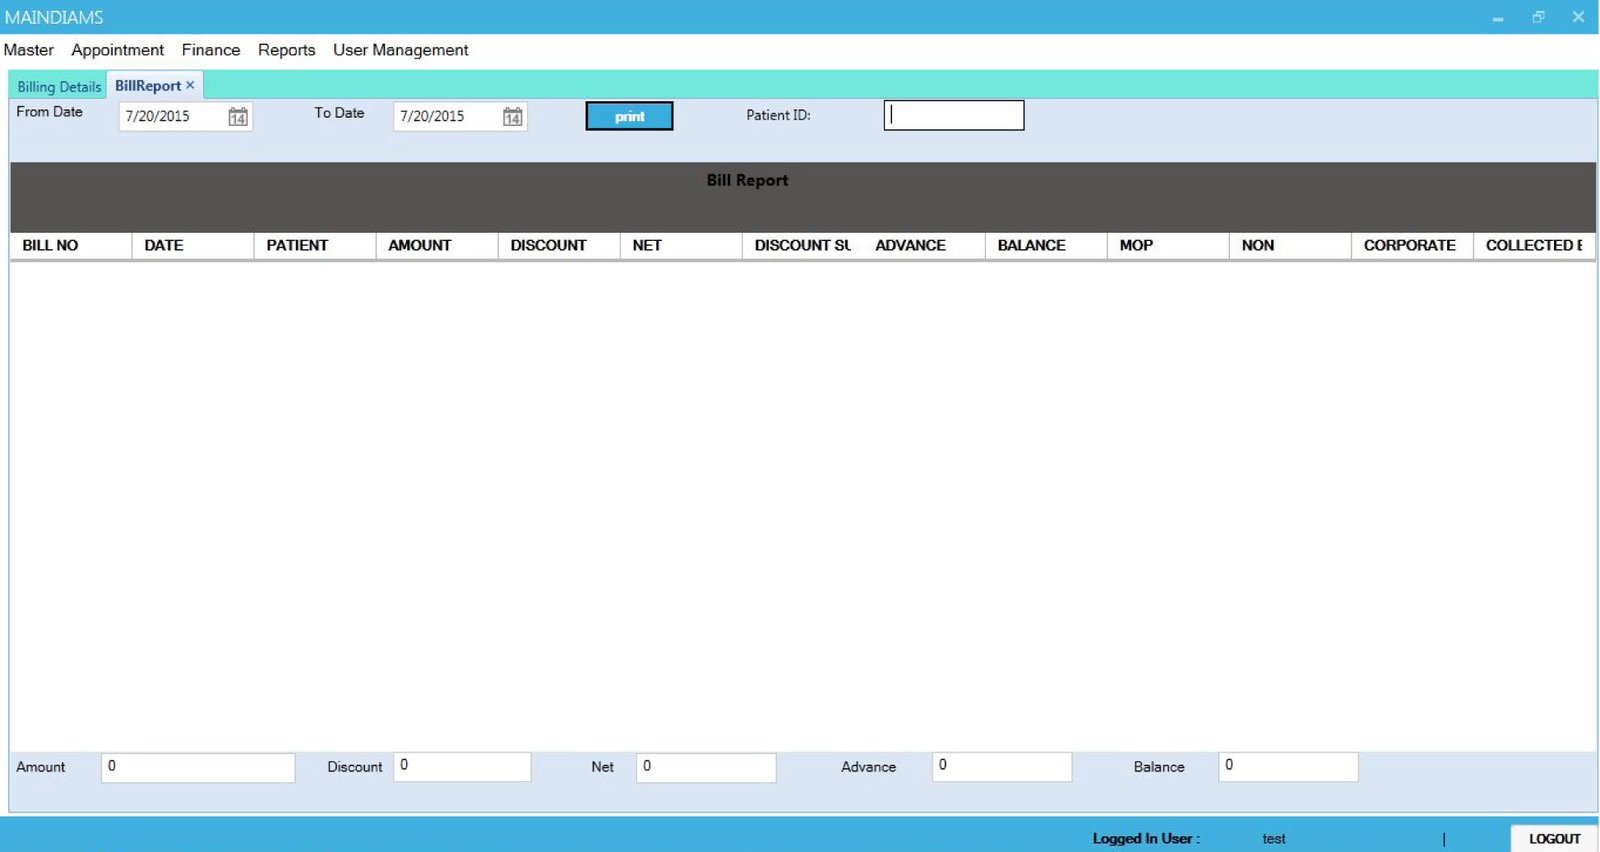1600x852 pixels.
Task: Click the To Date text field
Action: point(447,117)
